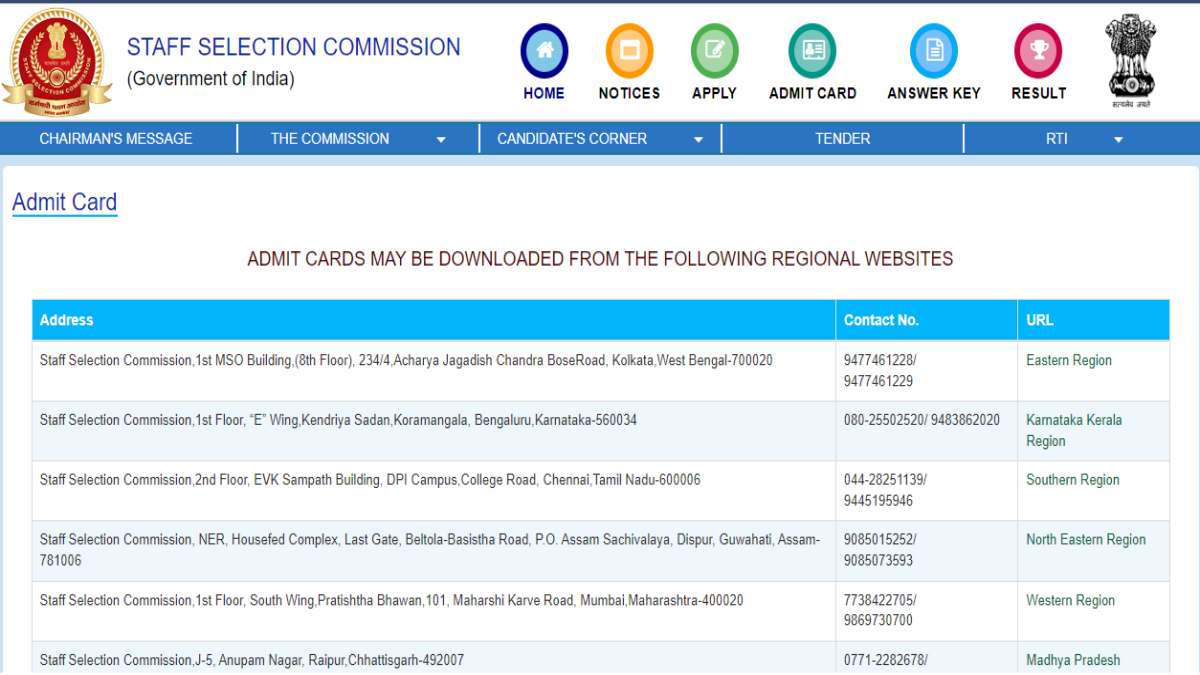Screen dimensions: 1200x675
Task: Open the Madhya Pradesh region link
Action: coord(1073,660)
